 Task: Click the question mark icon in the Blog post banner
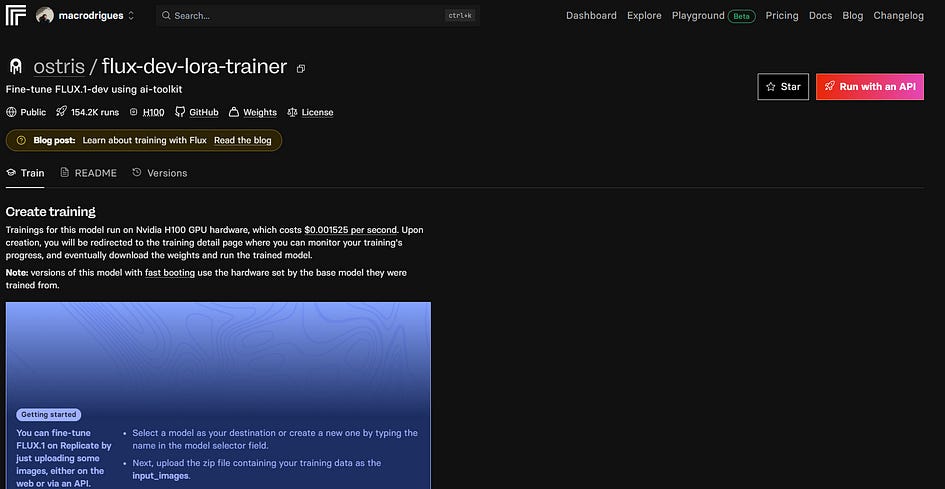[x=21, y=140]
